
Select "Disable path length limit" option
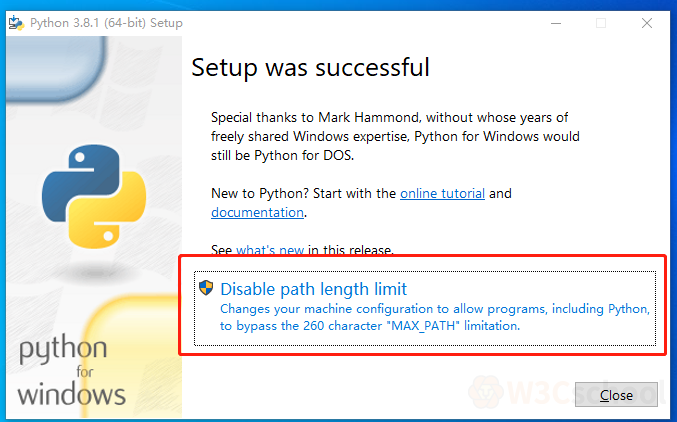[x=314, y=288]
